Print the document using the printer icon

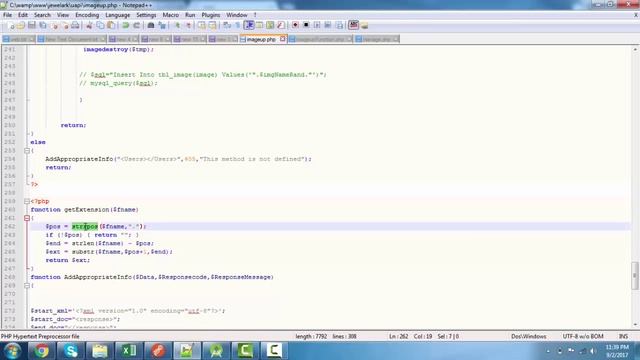tap(75, 25)
